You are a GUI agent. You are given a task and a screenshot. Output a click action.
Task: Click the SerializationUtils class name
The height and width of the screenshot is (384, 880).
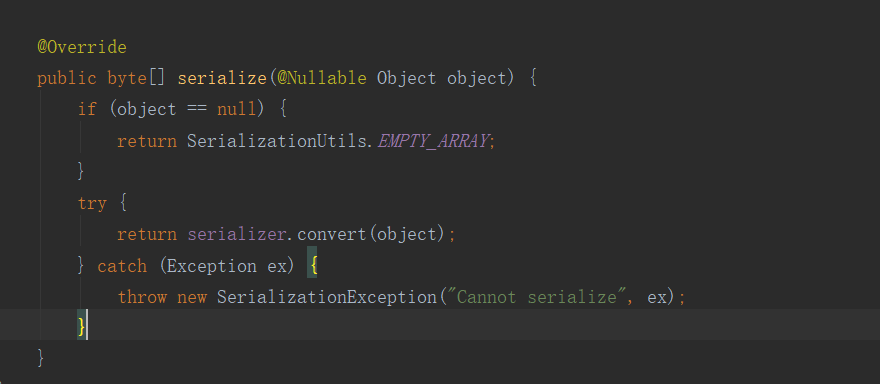[x=277, y=141]
